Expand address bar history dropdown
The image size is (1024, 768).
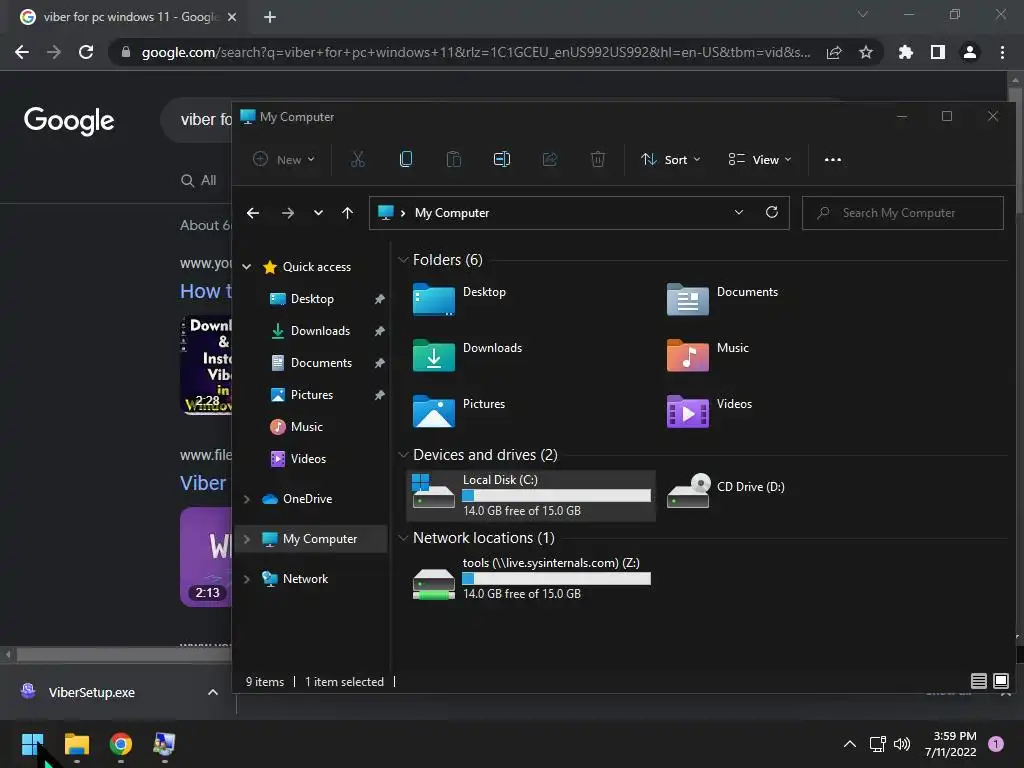coord(739,212)
